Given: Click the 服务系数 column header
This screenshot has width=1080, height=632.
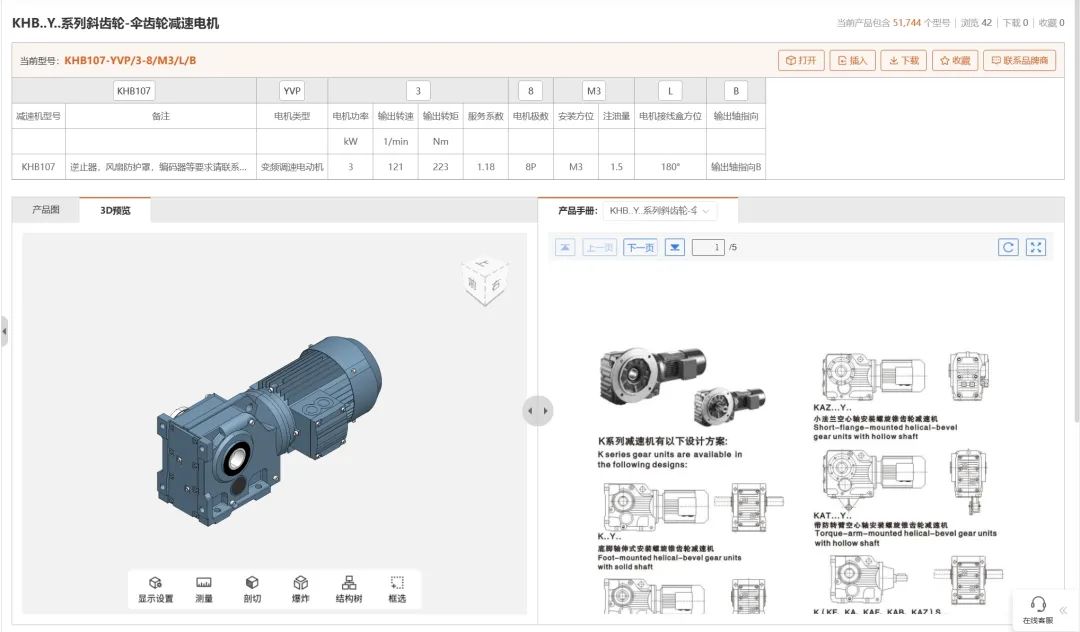Looking at the screenshot, I should click(x=486, y=116).
